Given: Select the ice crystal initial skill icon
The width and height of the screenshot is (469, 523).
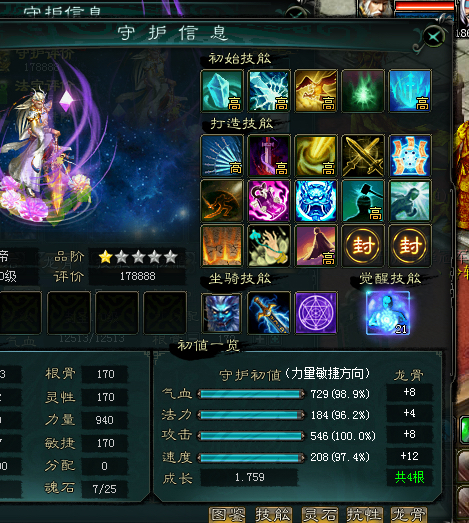Looking at the screenshot, I should 222,91.
